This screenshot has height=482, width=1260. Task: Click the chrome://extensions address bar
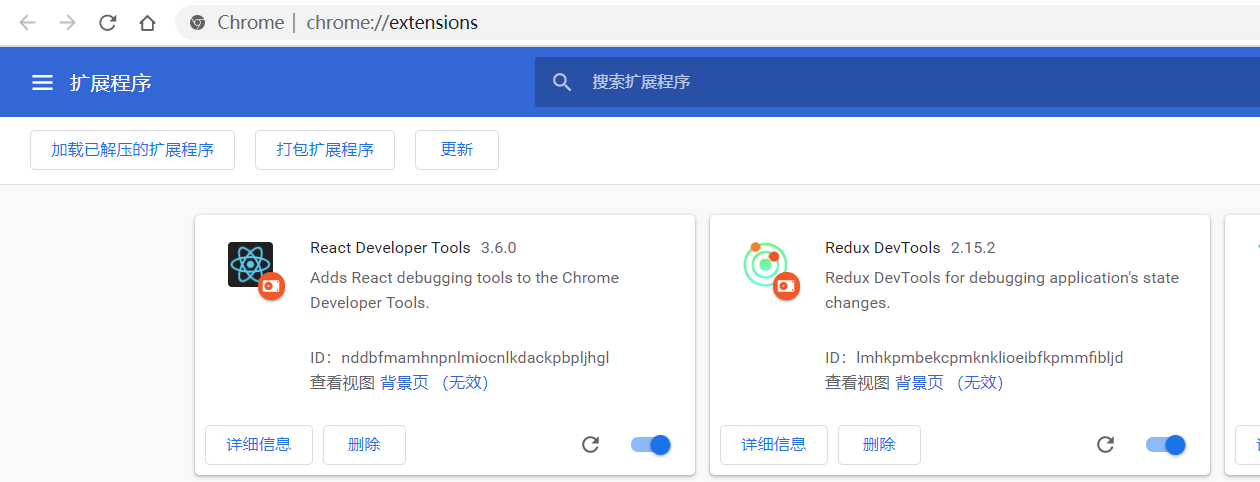pyautogui.click(x=717, y=22)
